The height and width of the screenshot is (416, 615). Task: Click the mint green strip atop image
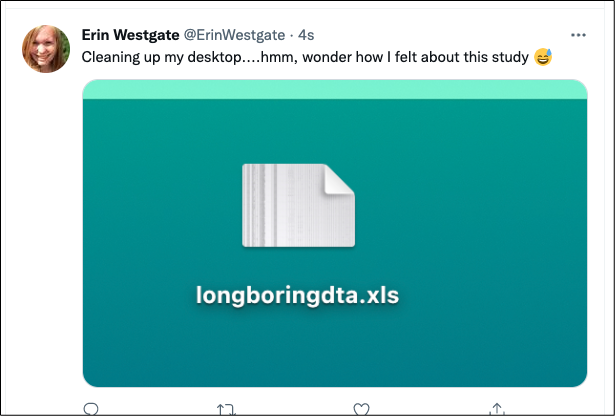click(334, 90)
